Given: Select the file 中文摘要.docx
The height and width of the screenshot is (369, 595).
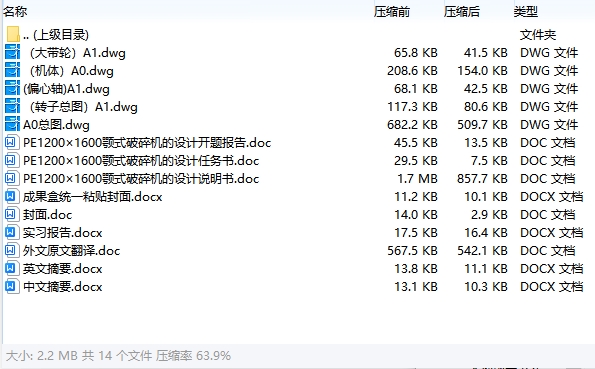Looking at the screenshot, I should point(62,287).
